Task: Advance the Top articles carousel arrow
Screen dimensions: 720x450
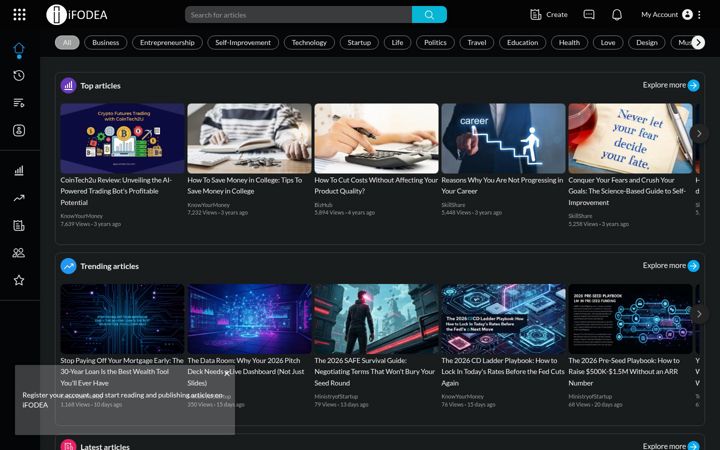Action: click(699, 134)
